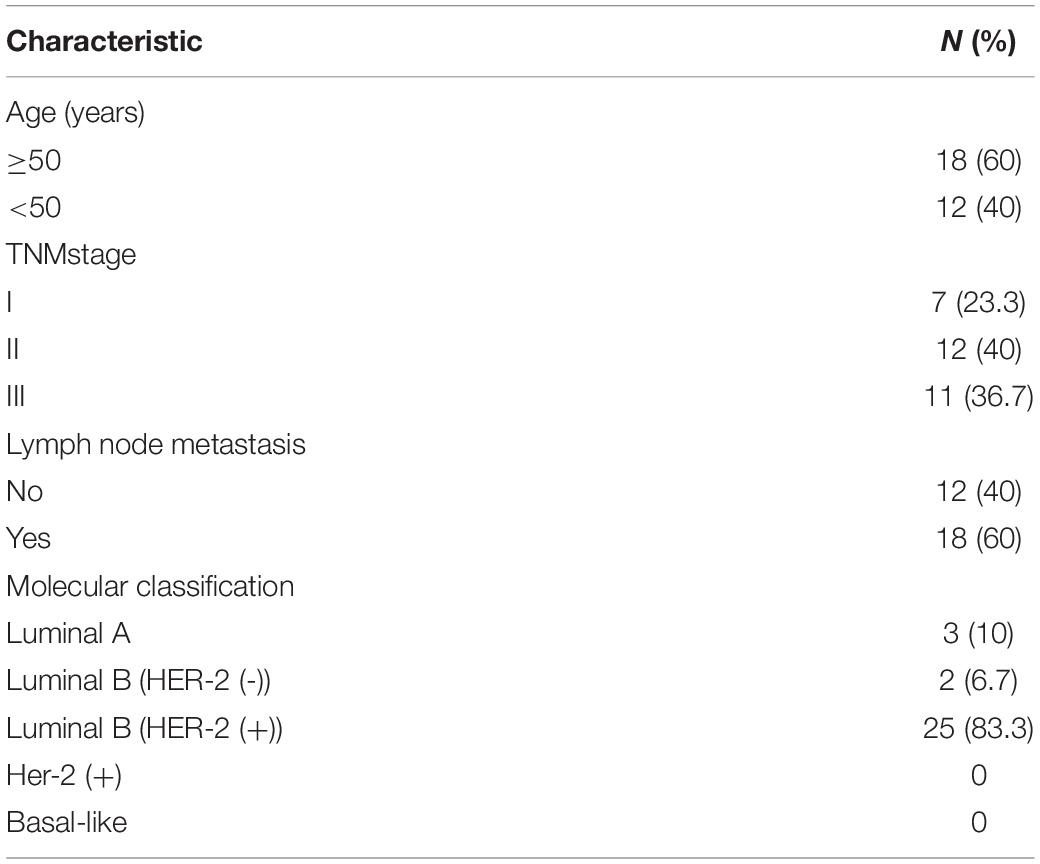The width and height of the screenshot is (1040, 864).
Task: Click the Characteristic column header
Action: point(104,41)
